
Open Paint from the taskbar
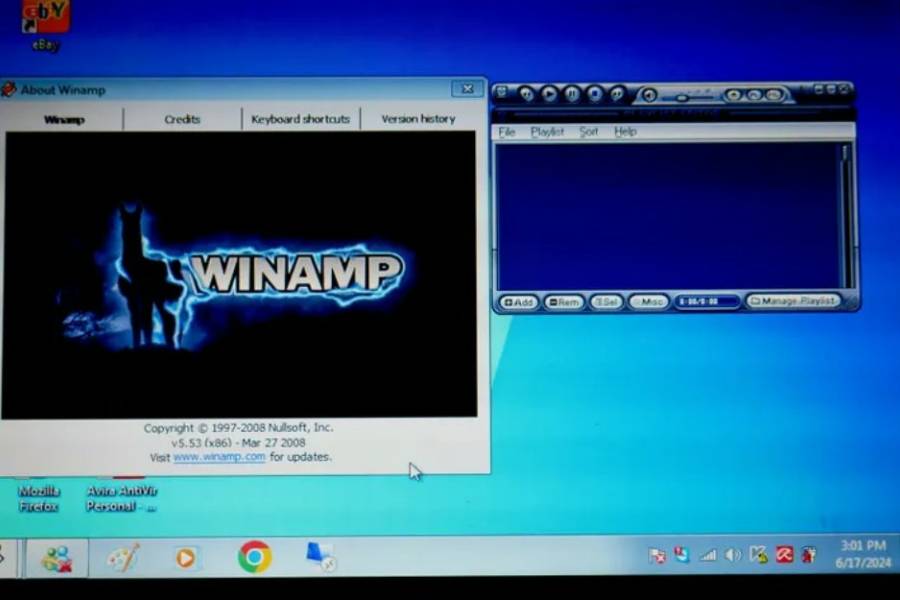123,557
